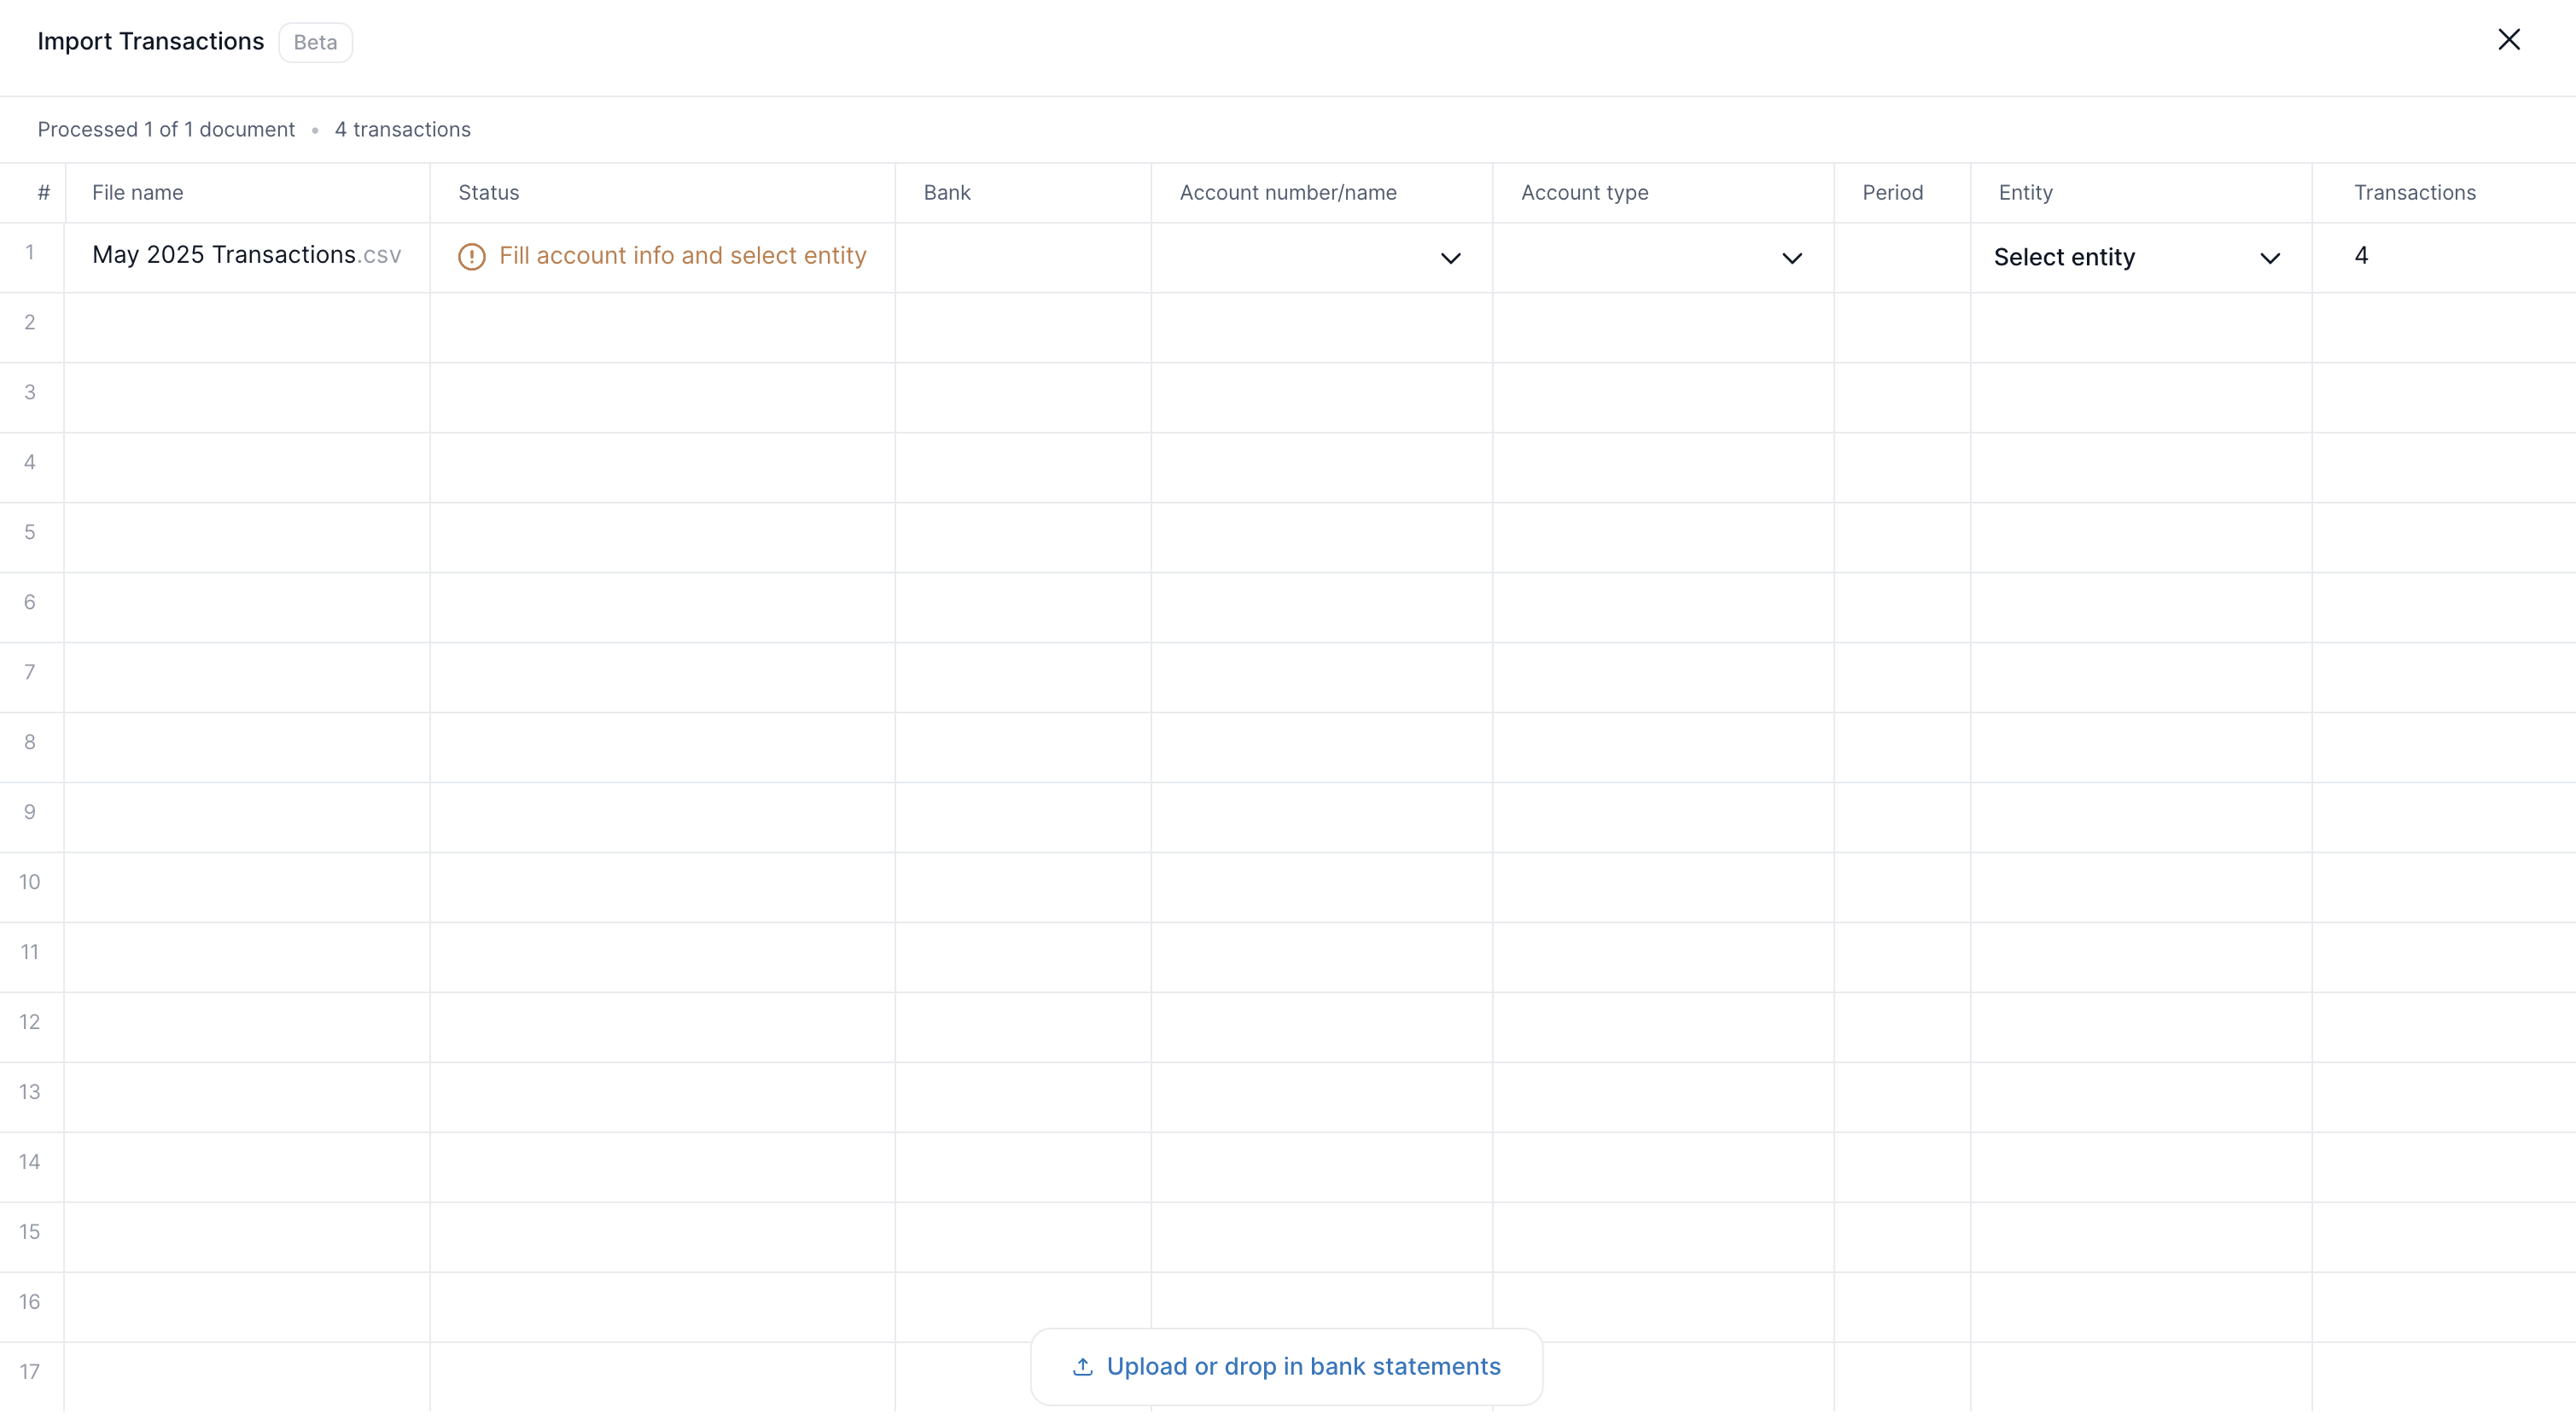Click the Fill account info and select entity status
The width and height of the screenshot is (2576, 1425).
pyautogui.click(x=683, y=255)
